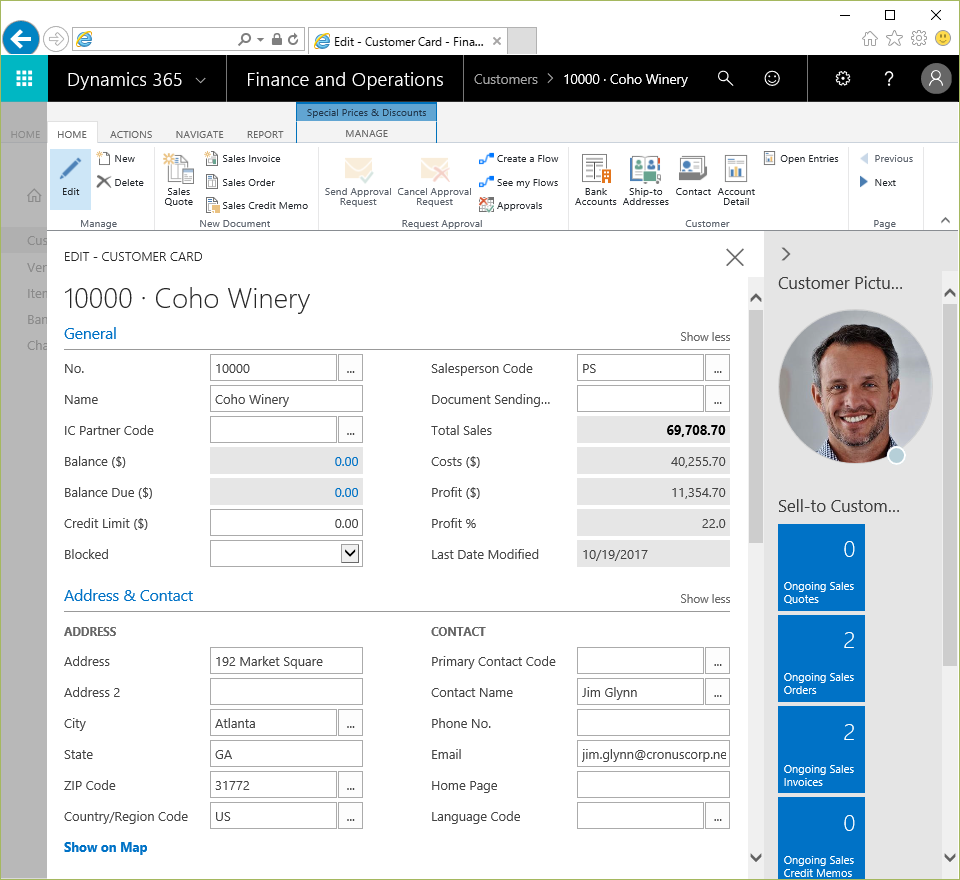
Task: Collapse the General section header
Action: click(90, 333)
